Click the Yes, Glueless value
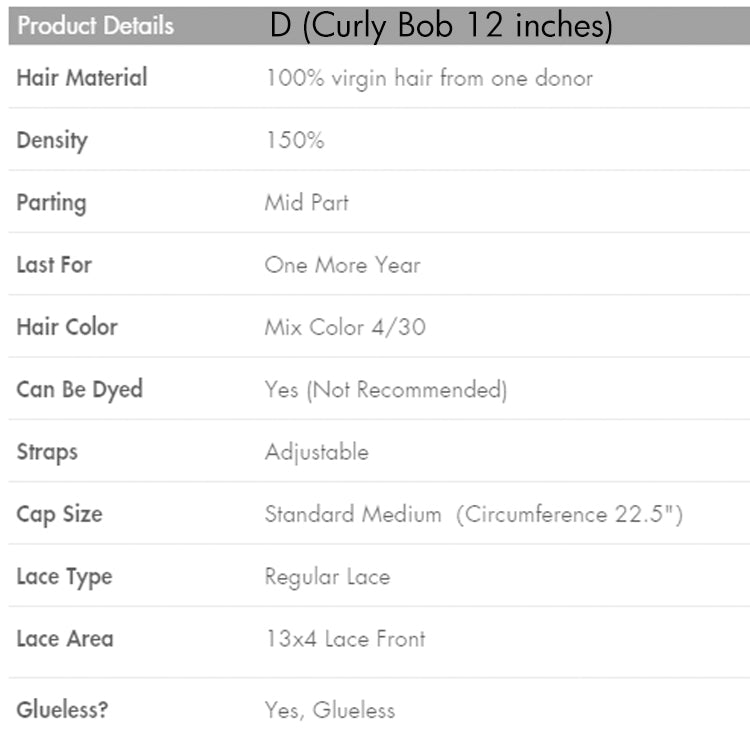 [x=329, y=710]
